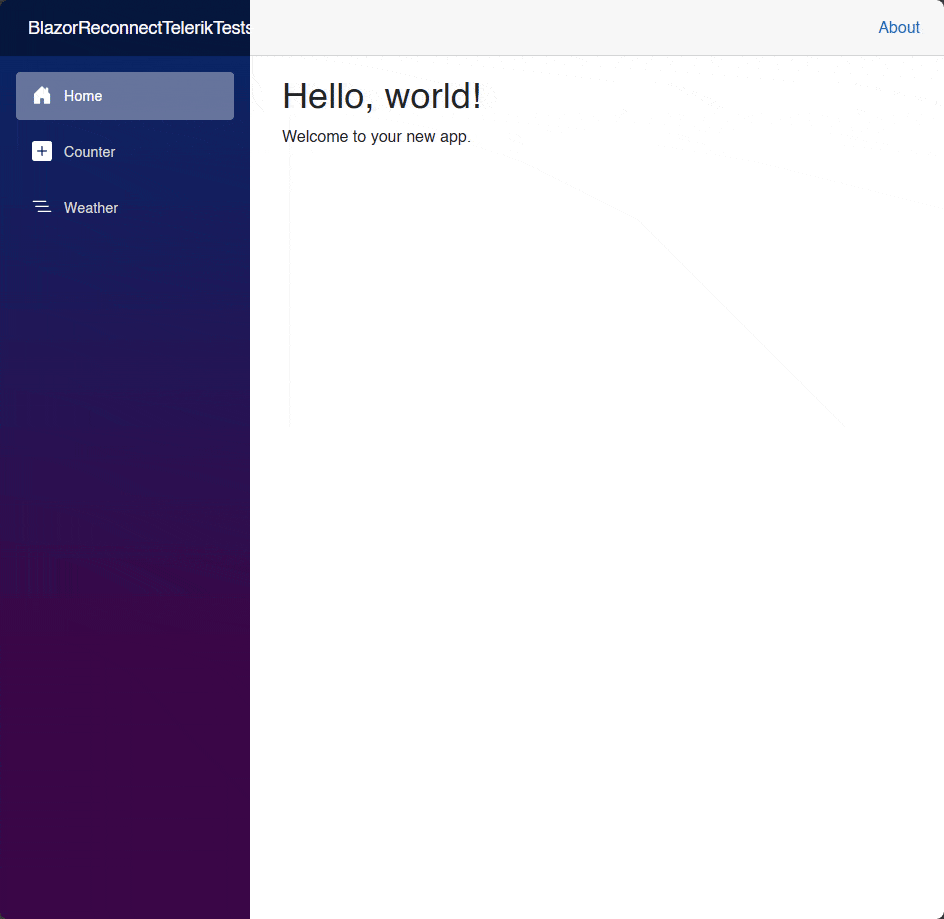Click the icon on the active navigation item
This screenshot has height=919, width=944.
click(x=42, y=95)
